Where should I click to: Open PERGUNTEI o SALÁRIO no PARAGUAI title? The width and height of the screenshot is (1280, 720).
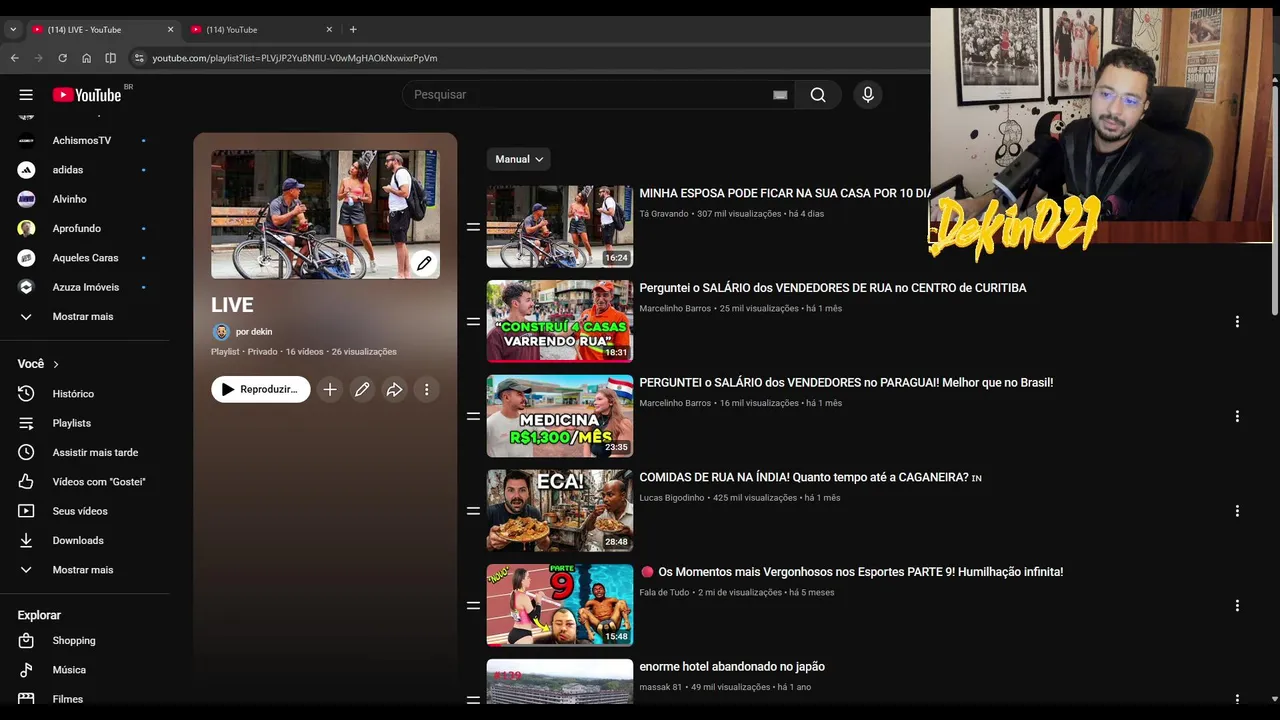(x=846, y=383)
